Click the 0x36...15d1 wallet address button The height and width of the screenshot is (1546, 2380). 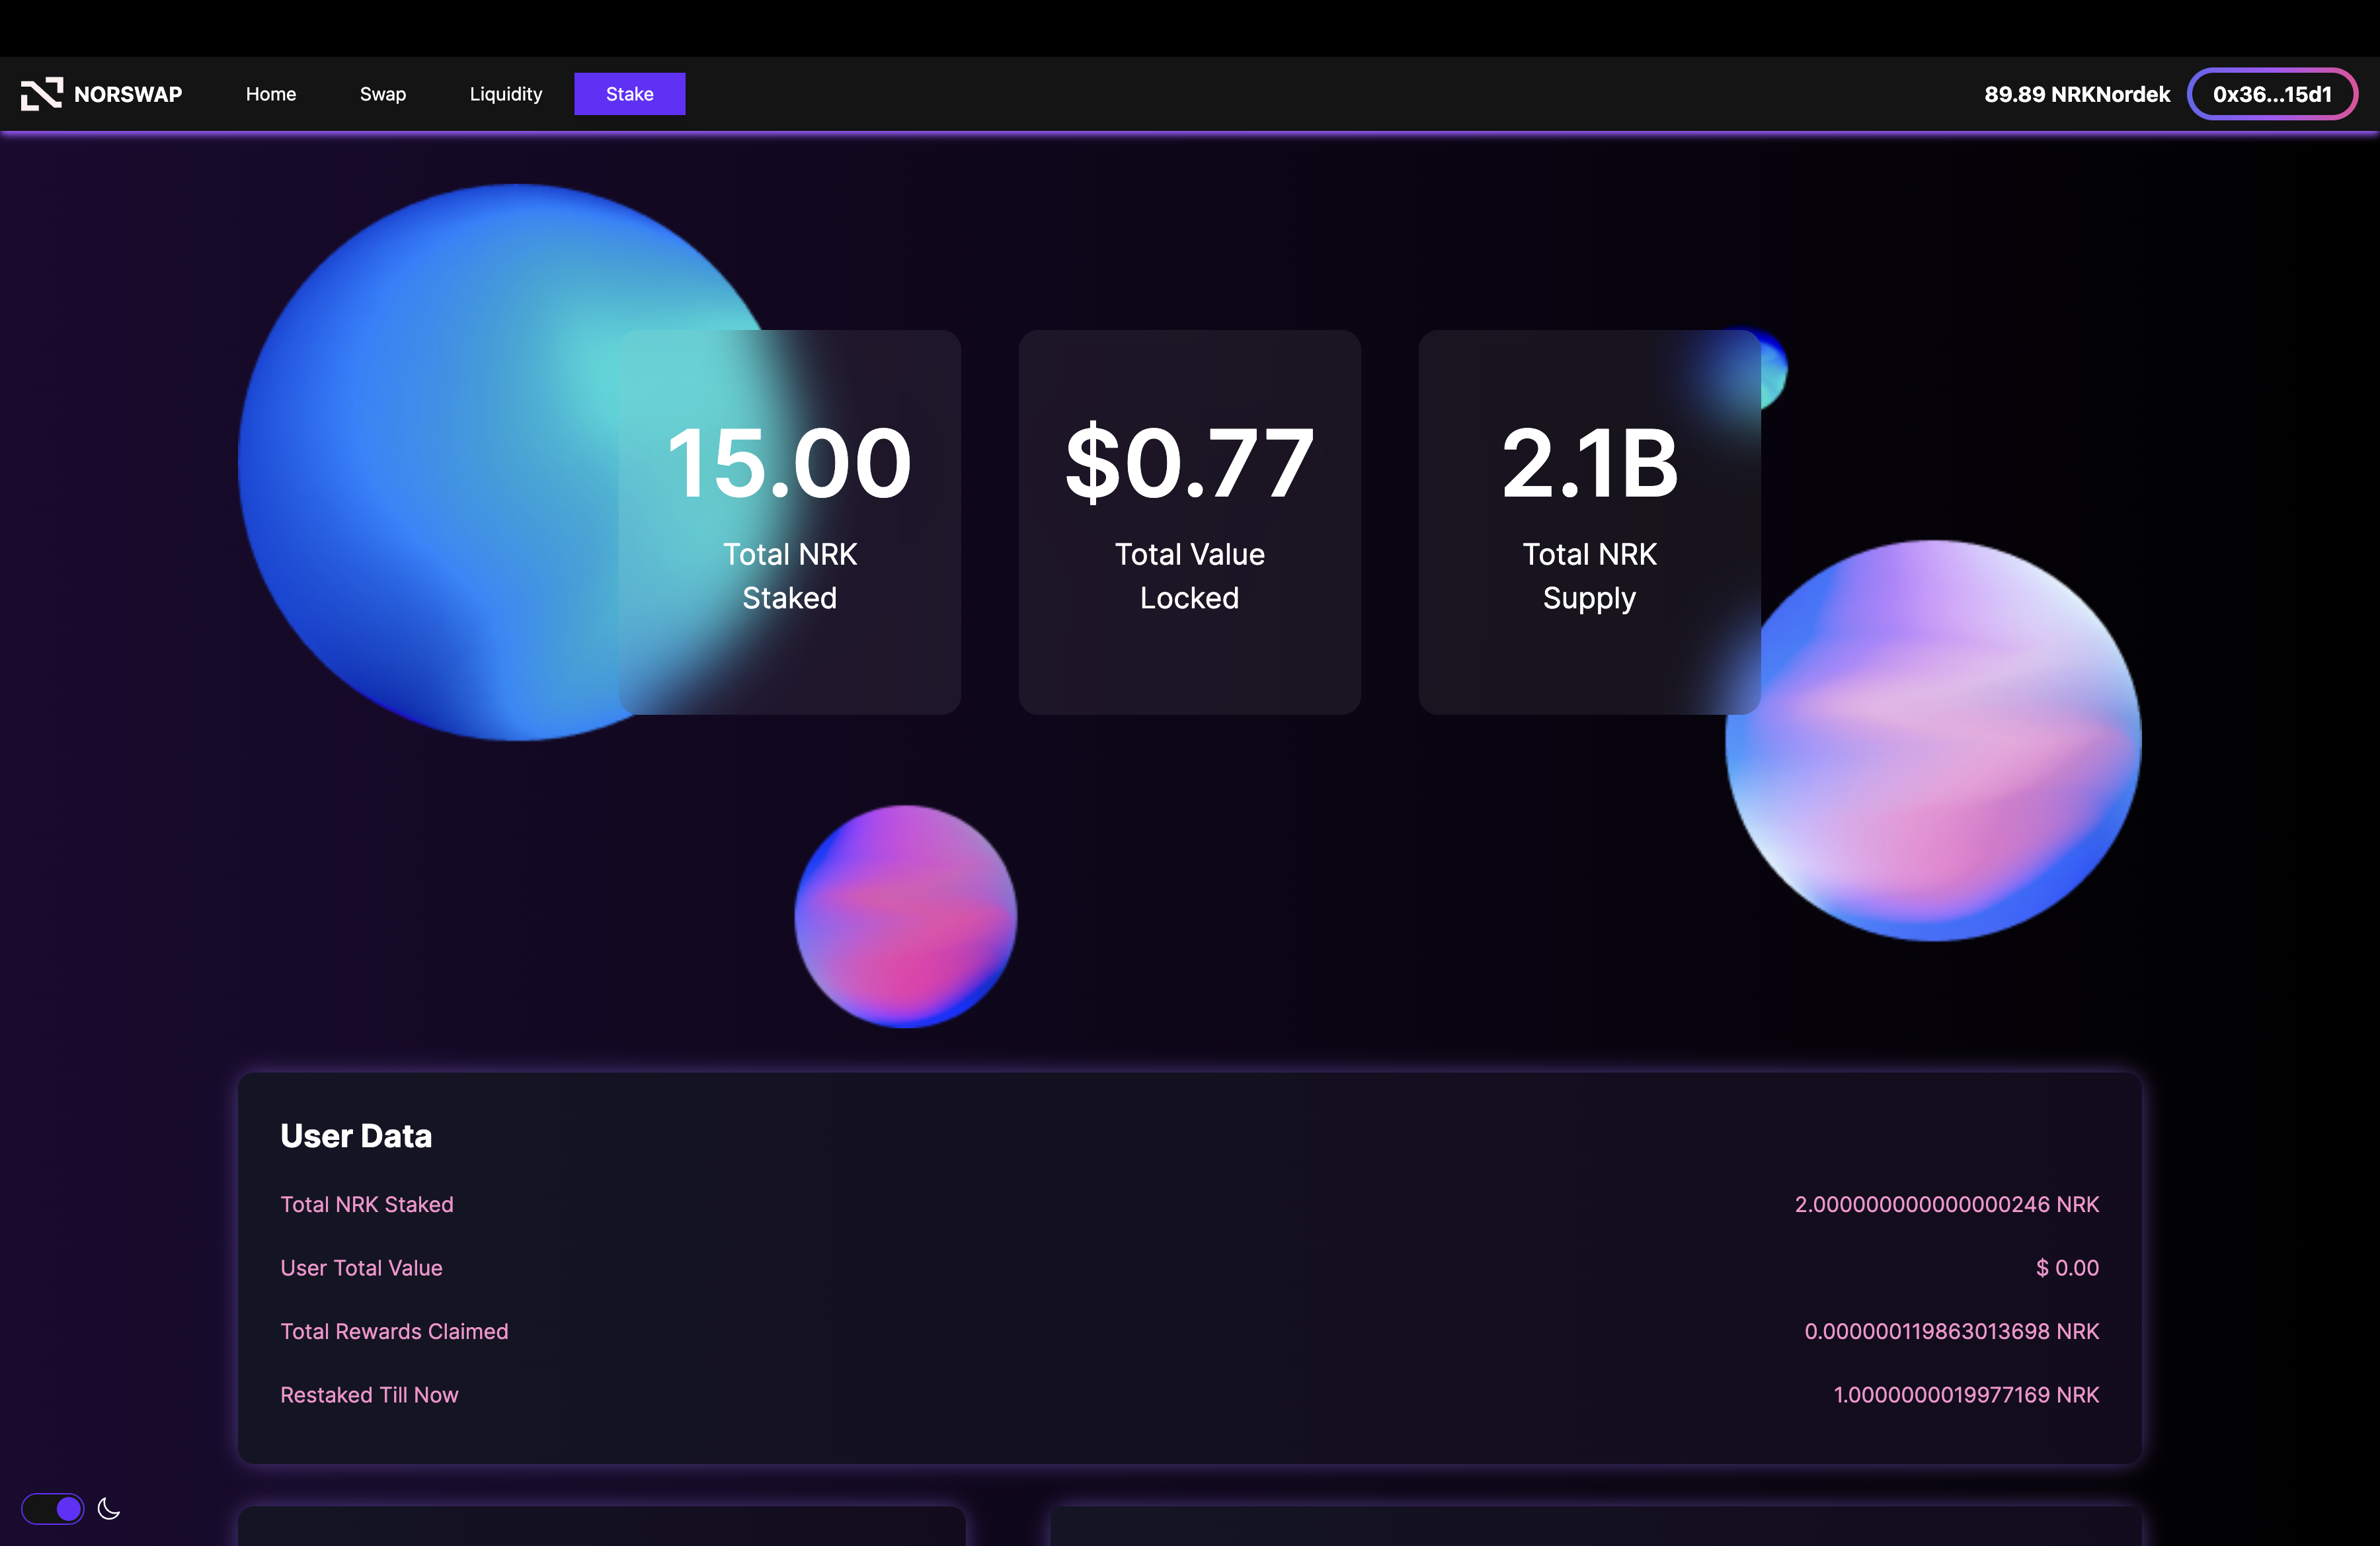[2272, 93]
